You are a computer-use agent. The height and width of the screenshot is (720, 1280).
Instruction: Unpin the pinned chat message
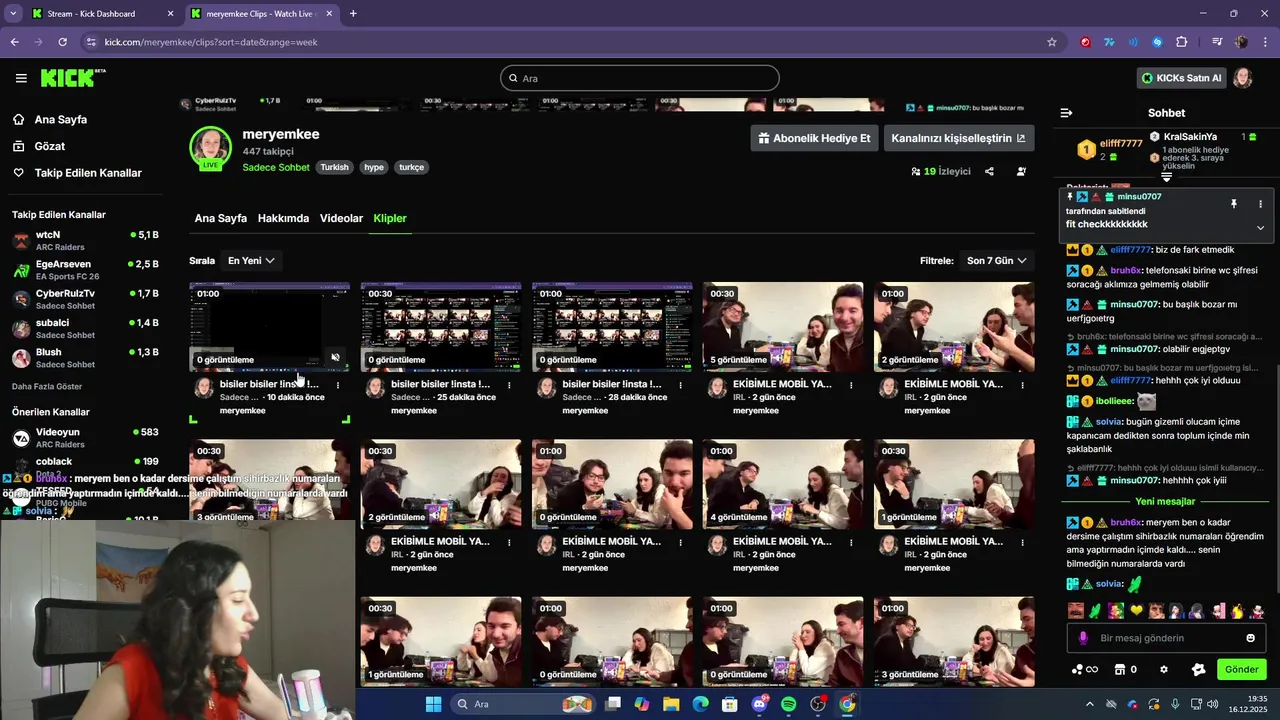[x=1233, y=204]
